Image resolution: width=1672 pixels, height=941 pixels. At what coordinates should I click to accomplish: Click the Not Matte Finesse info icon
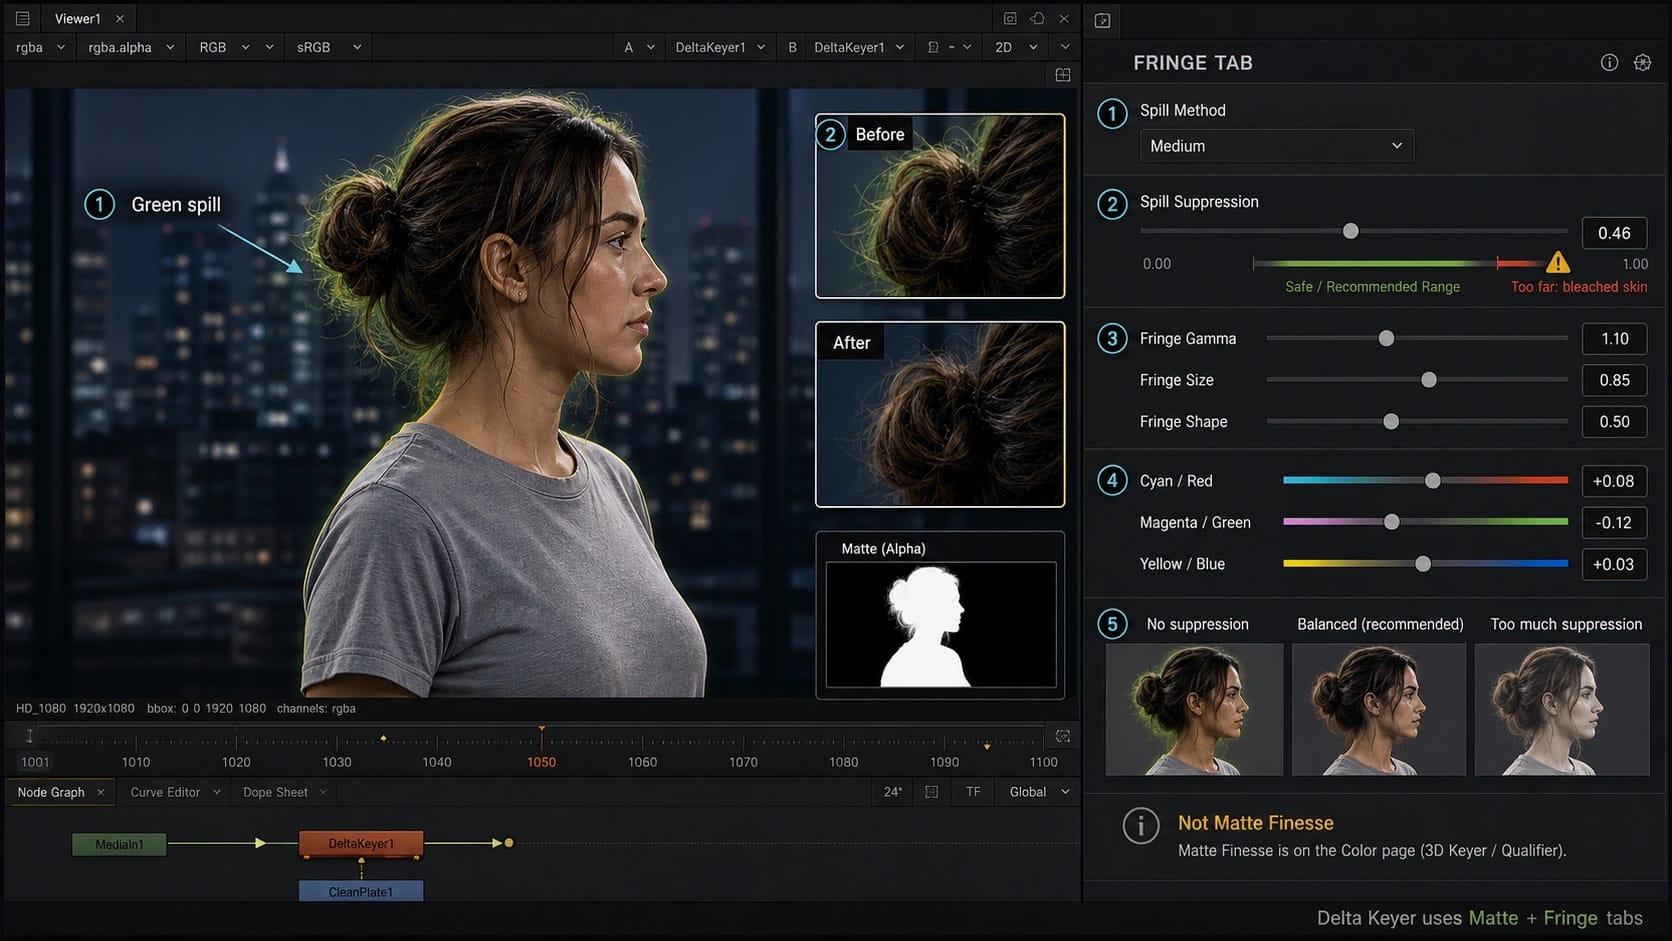[1141, 826]
